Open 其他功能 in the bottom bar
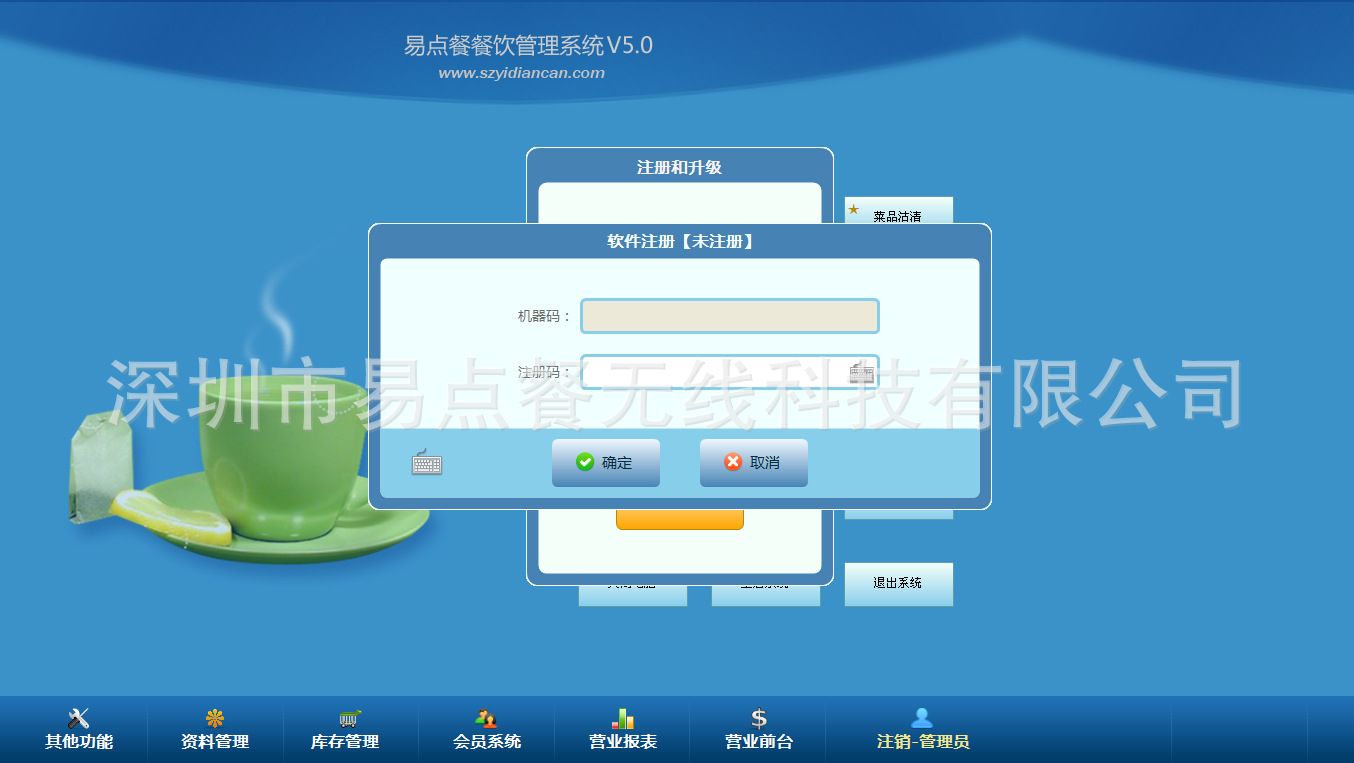The width and height of the screenshot is (1354, 763). click(79, 730)
